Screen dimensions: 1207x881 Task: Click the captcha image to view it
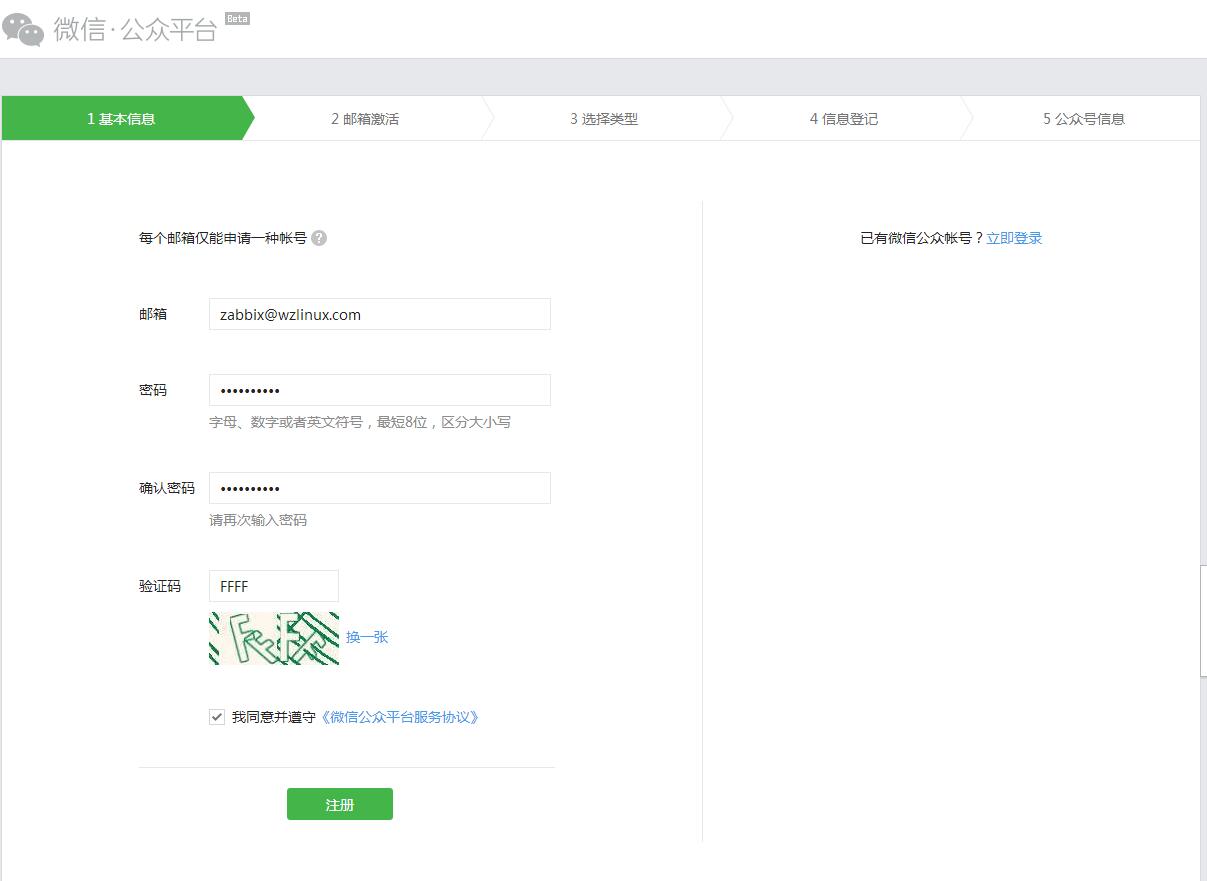click(x=272, y=637)
